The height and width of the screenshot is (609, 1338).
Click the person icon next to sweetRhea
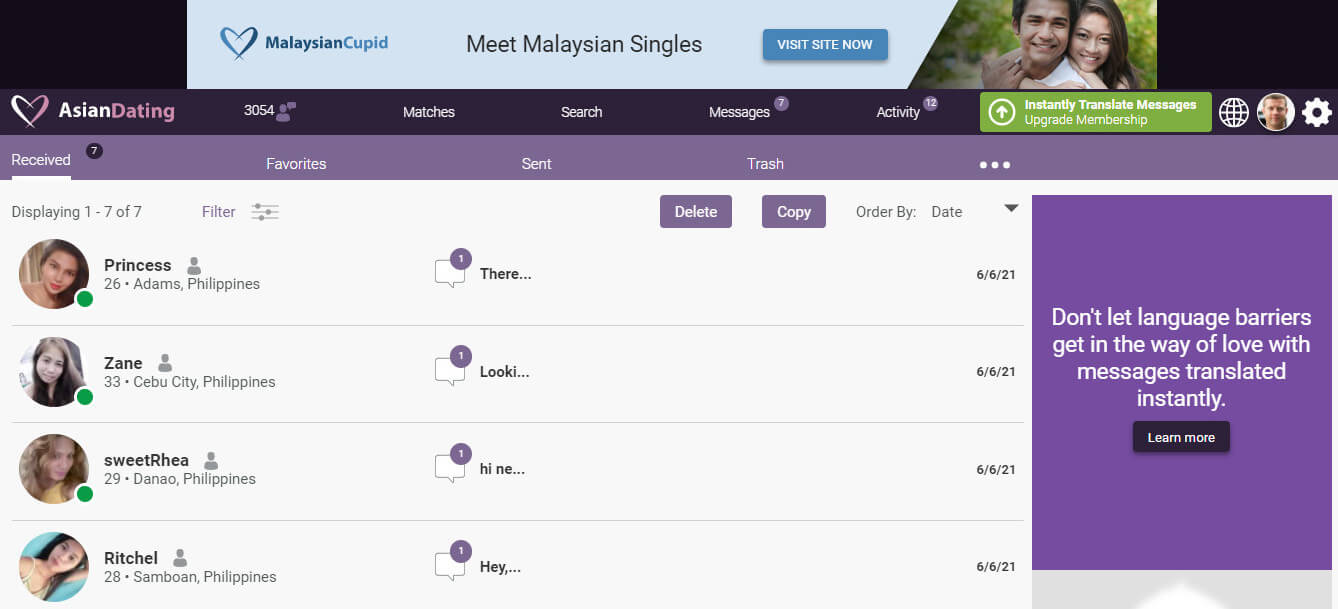(211, 460)
